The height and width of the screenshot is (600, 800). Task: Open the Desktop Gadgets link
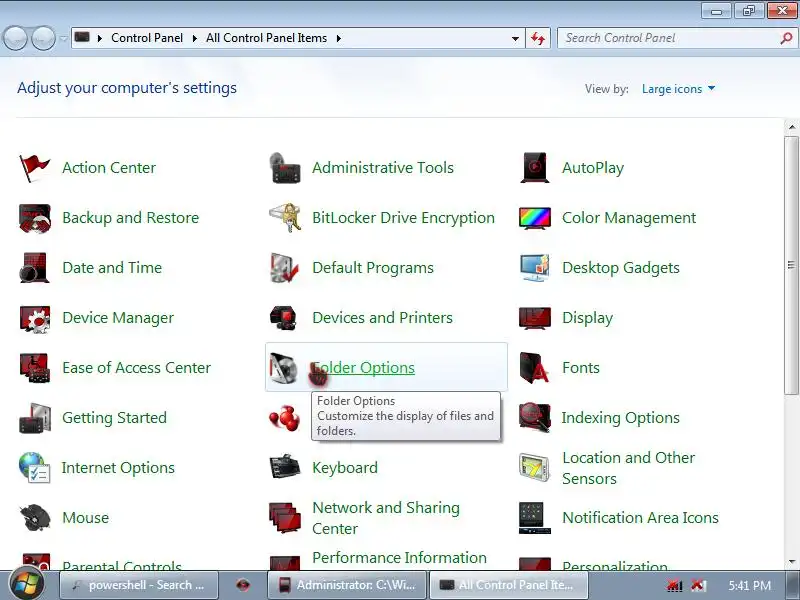pyautogui.click(x=620, y=268)
